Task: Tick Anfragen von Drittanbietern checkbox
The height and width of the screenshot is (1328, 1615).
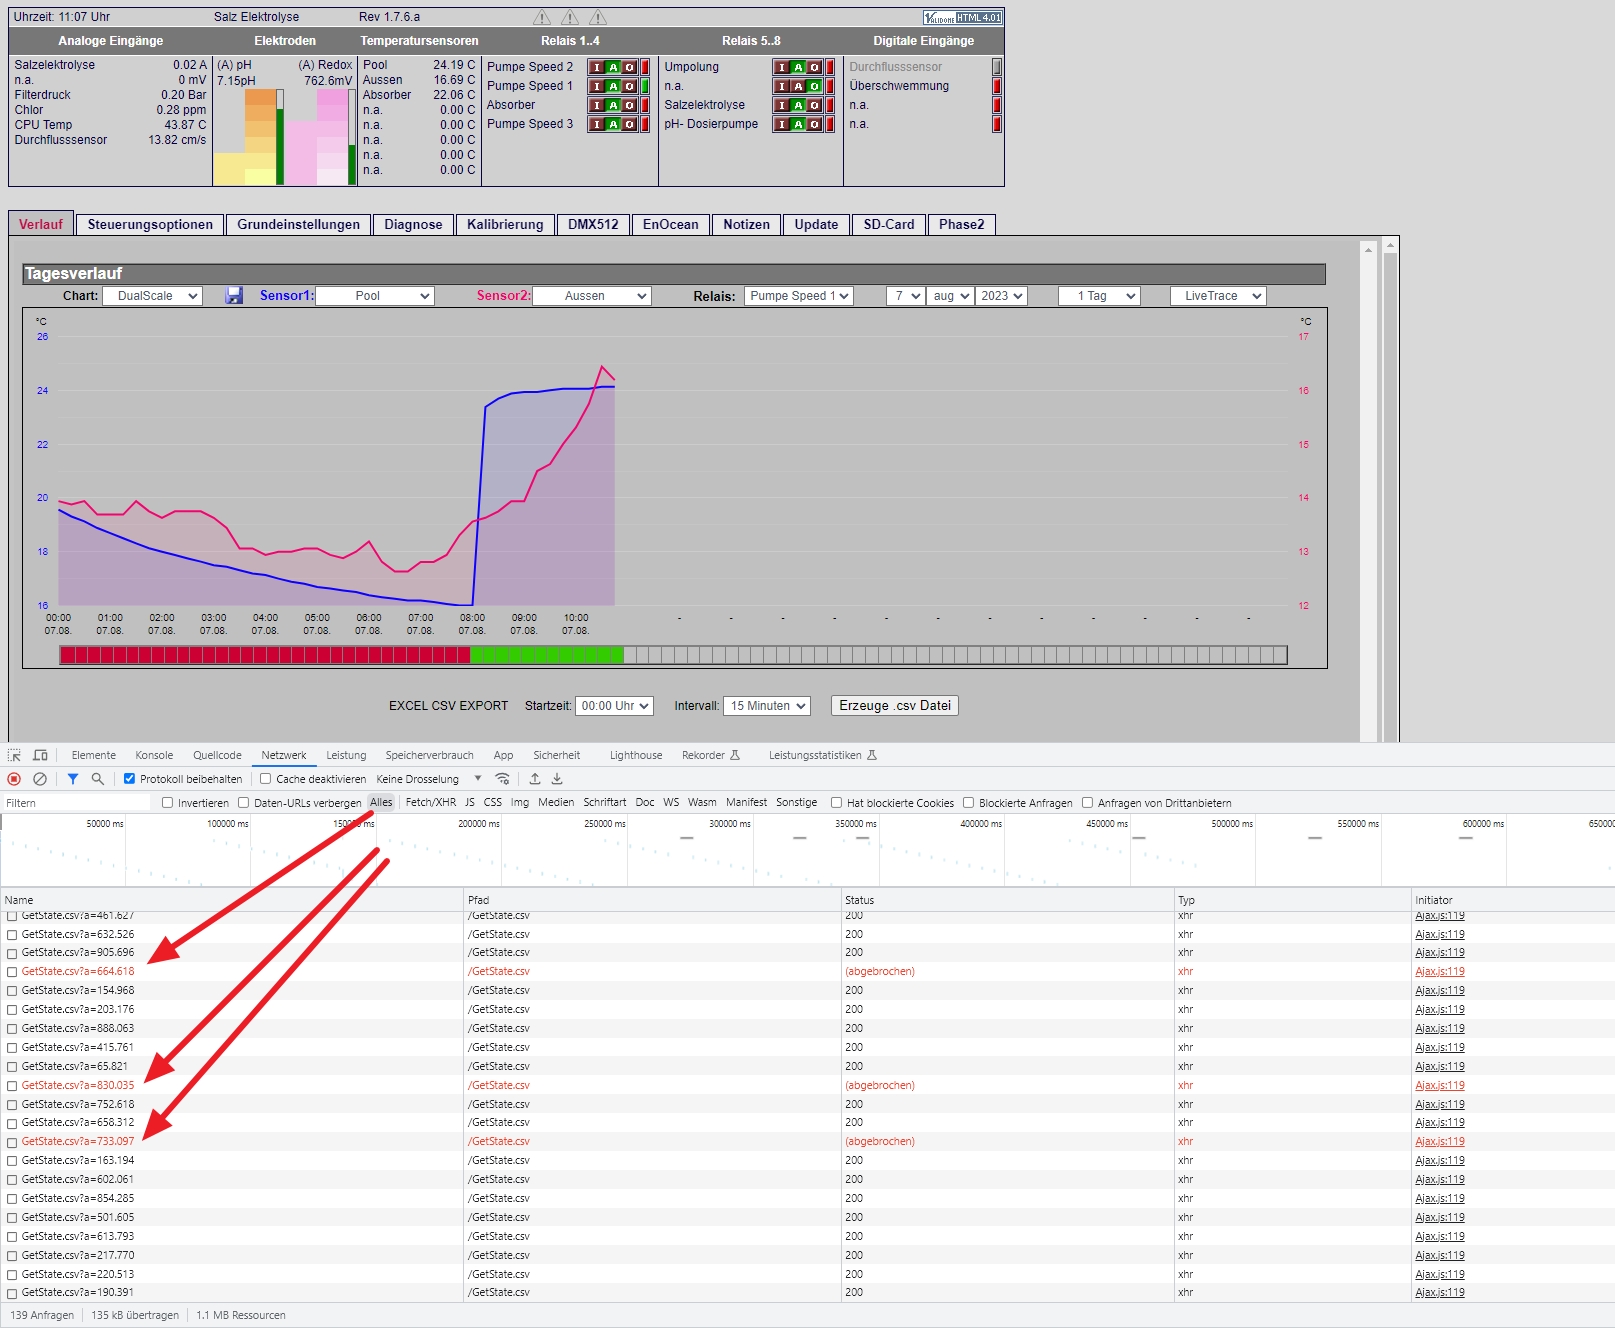Action: point(1087,803)
